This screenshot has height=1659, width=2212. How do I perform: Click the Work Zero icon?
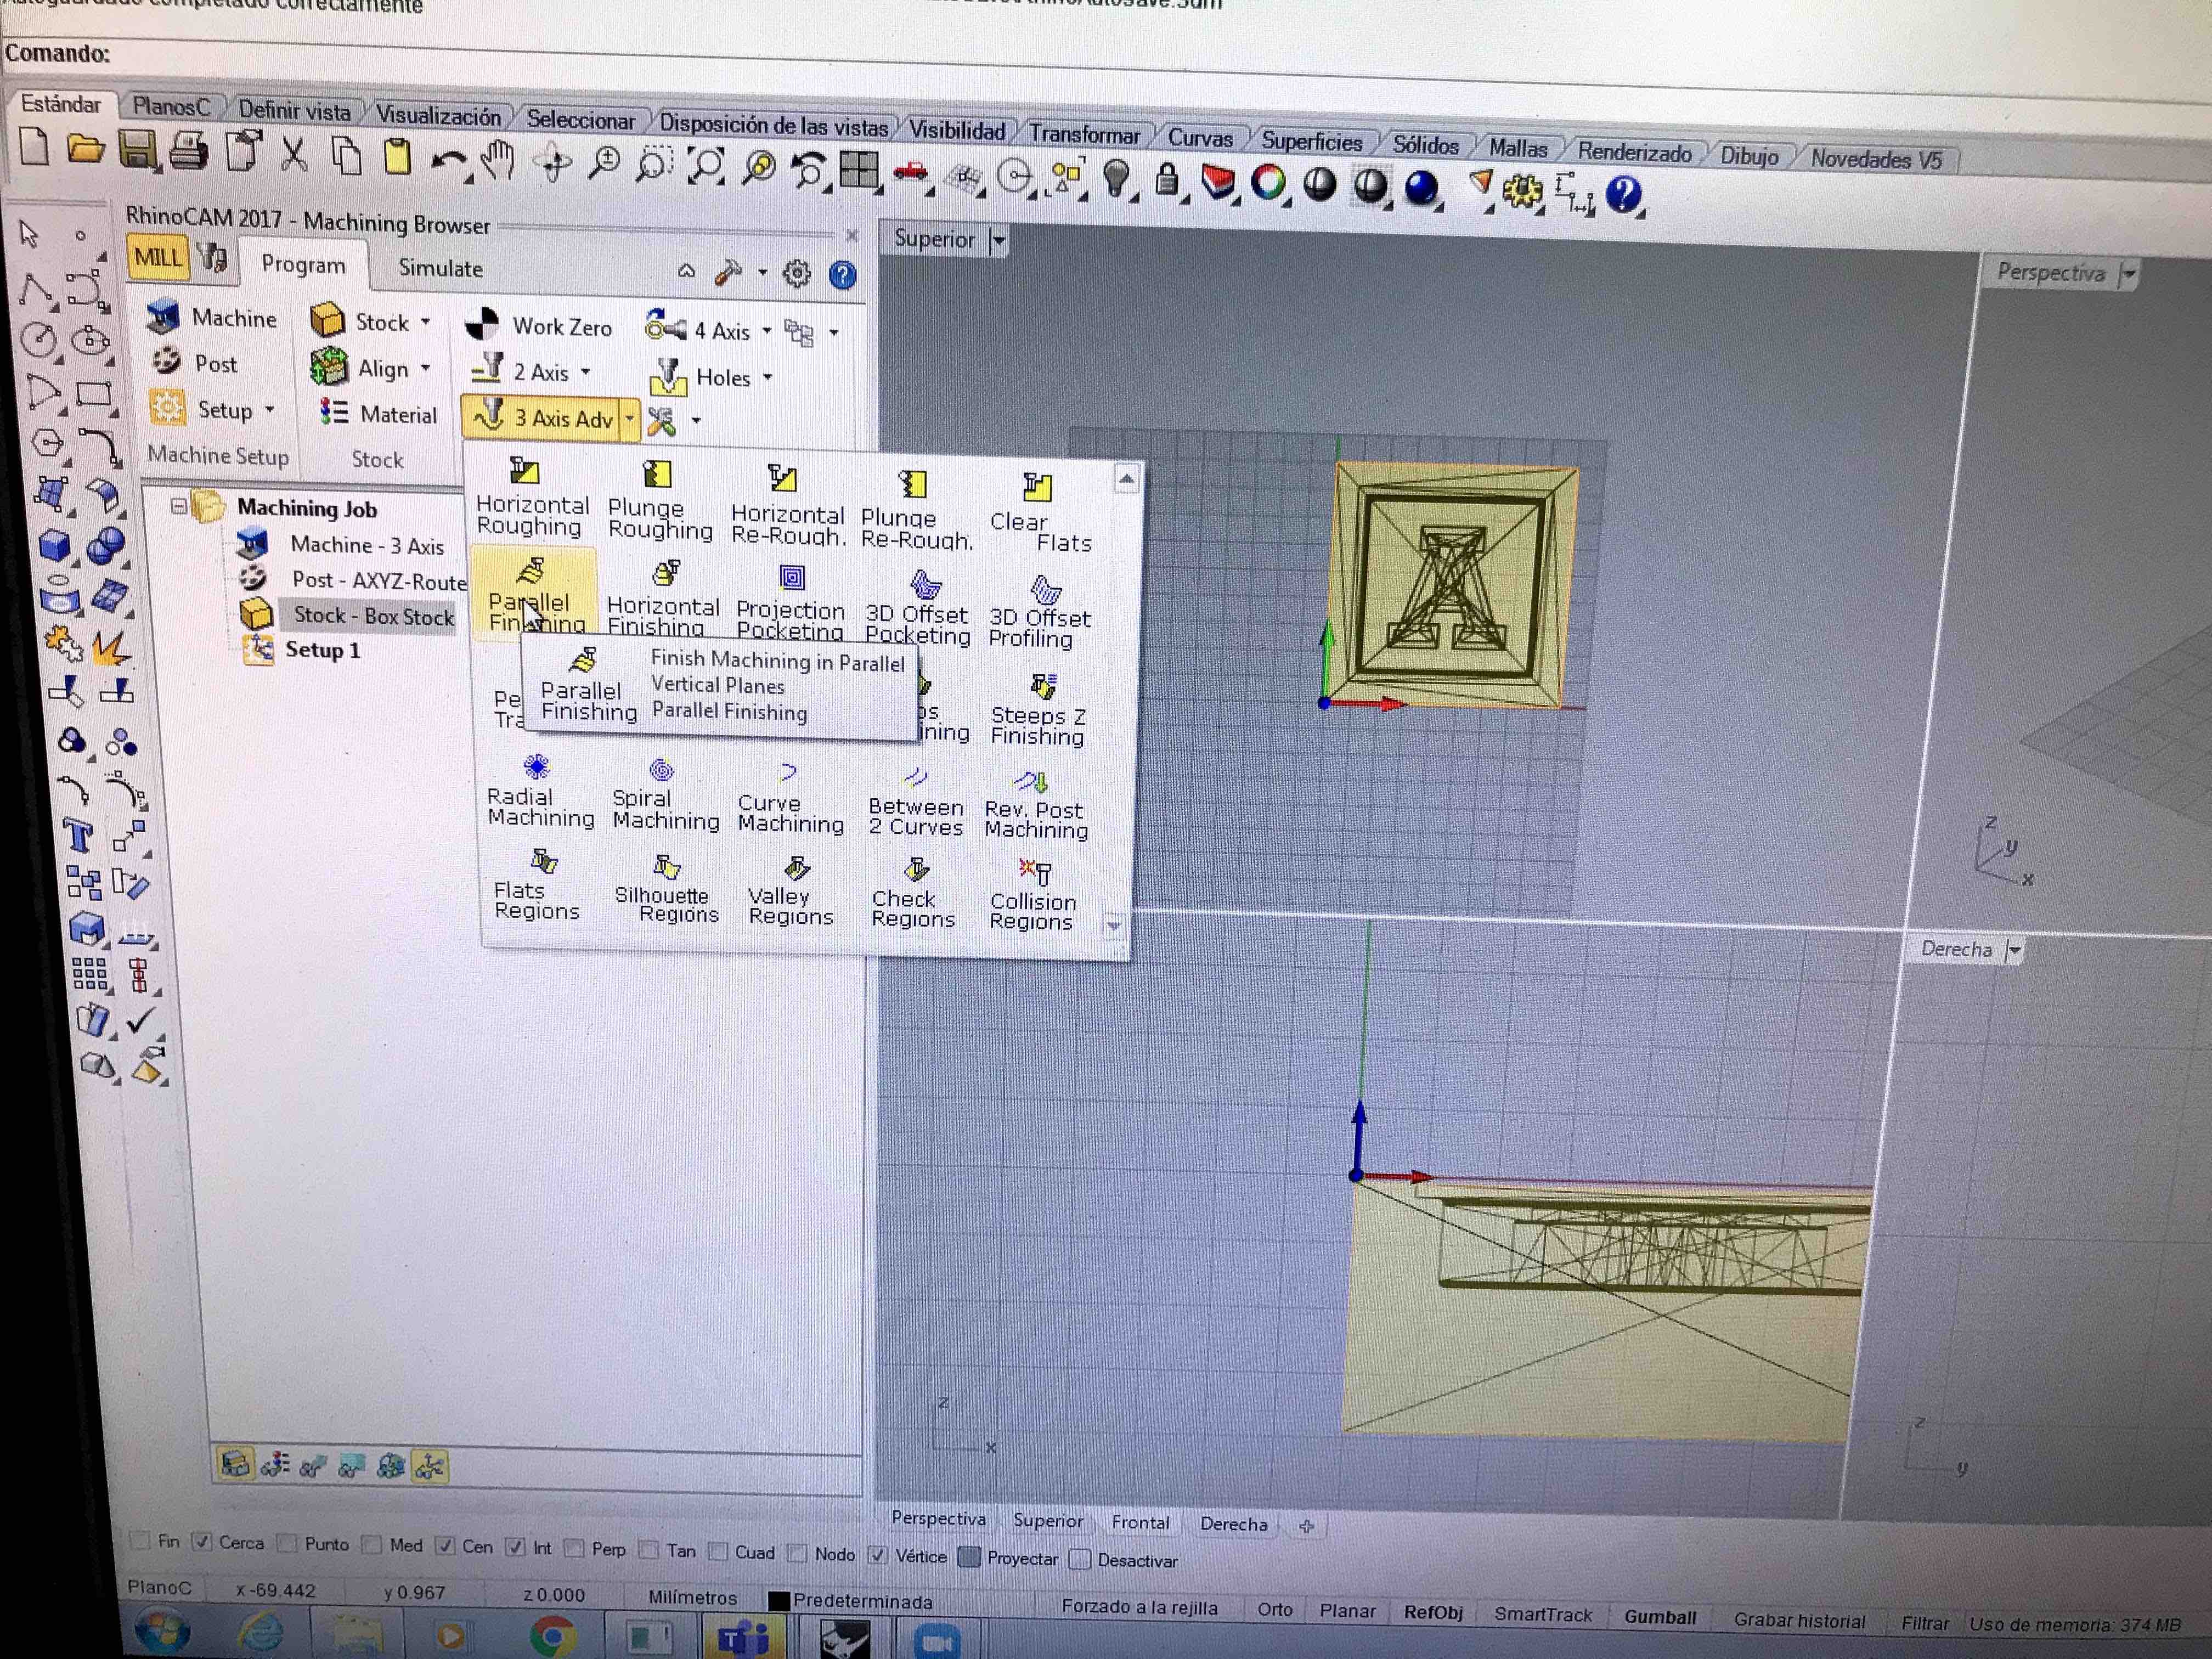click(x=482, y=324)
